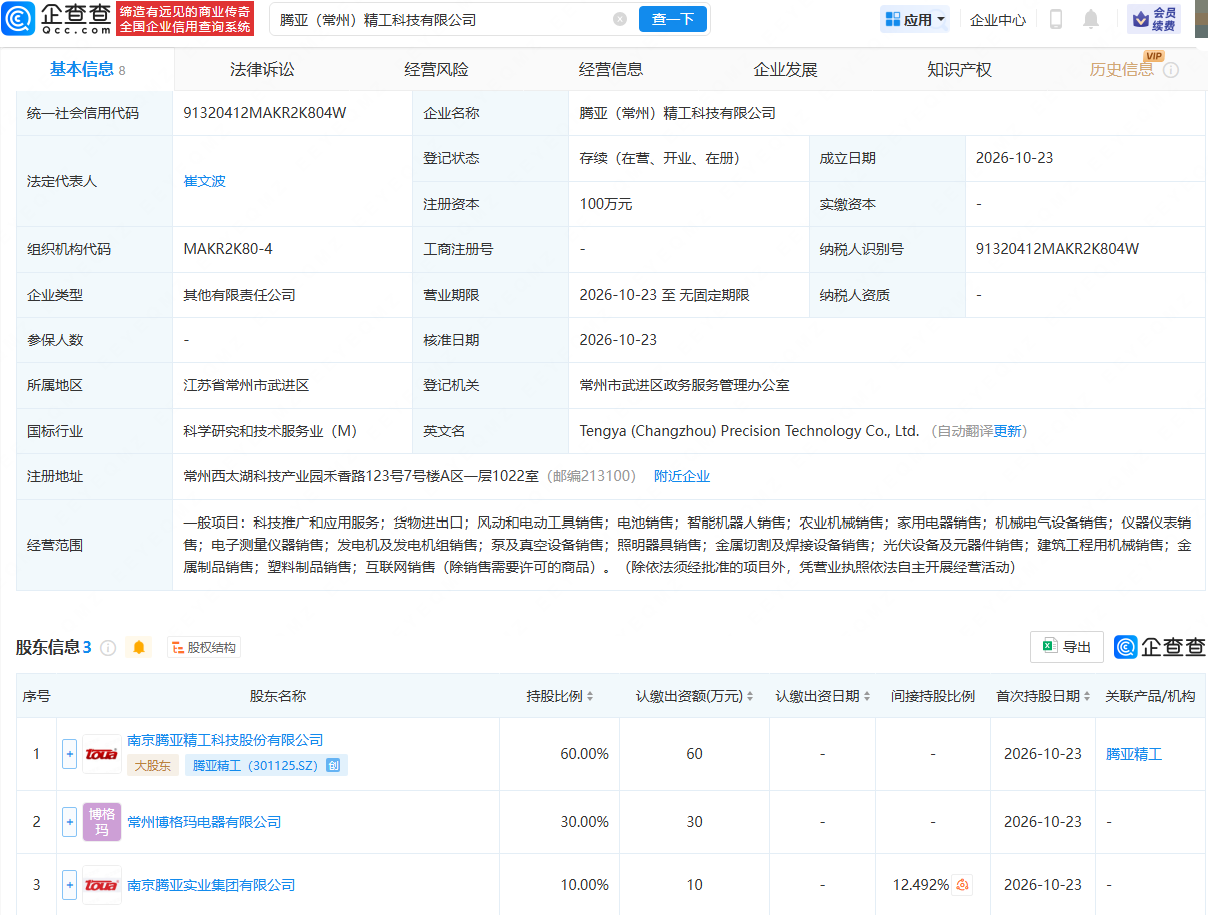This screenshot has width=1208, height=915.
Task: Switch to the 基本信息 tab
Action: point(88,69)
